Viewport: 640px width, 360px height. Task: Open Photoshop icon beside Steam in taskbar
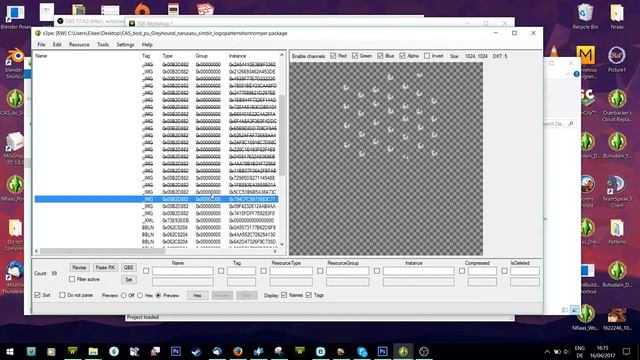coord(176,351)
